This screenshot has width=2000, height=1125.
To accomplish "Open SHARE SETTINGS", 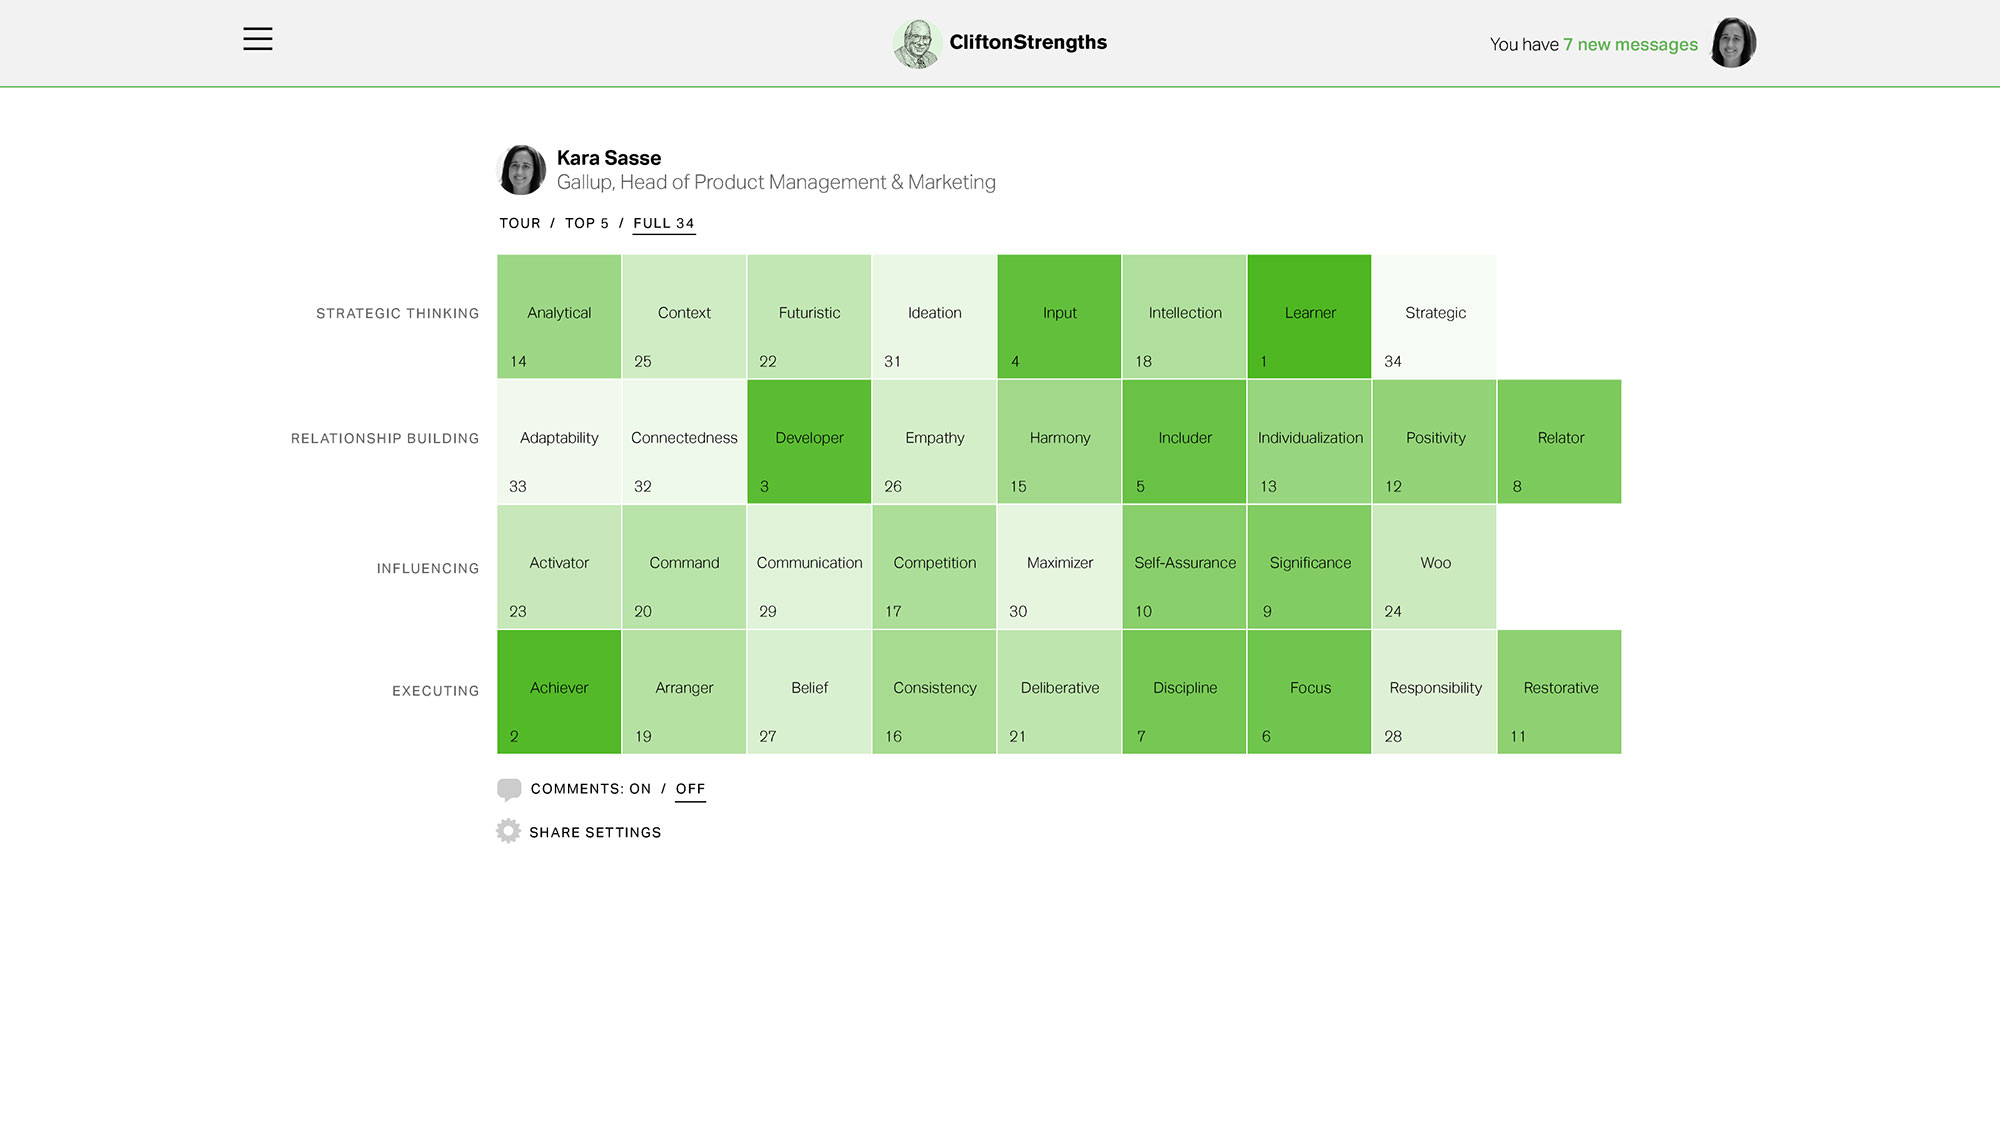I will click(x=595, y=832).
